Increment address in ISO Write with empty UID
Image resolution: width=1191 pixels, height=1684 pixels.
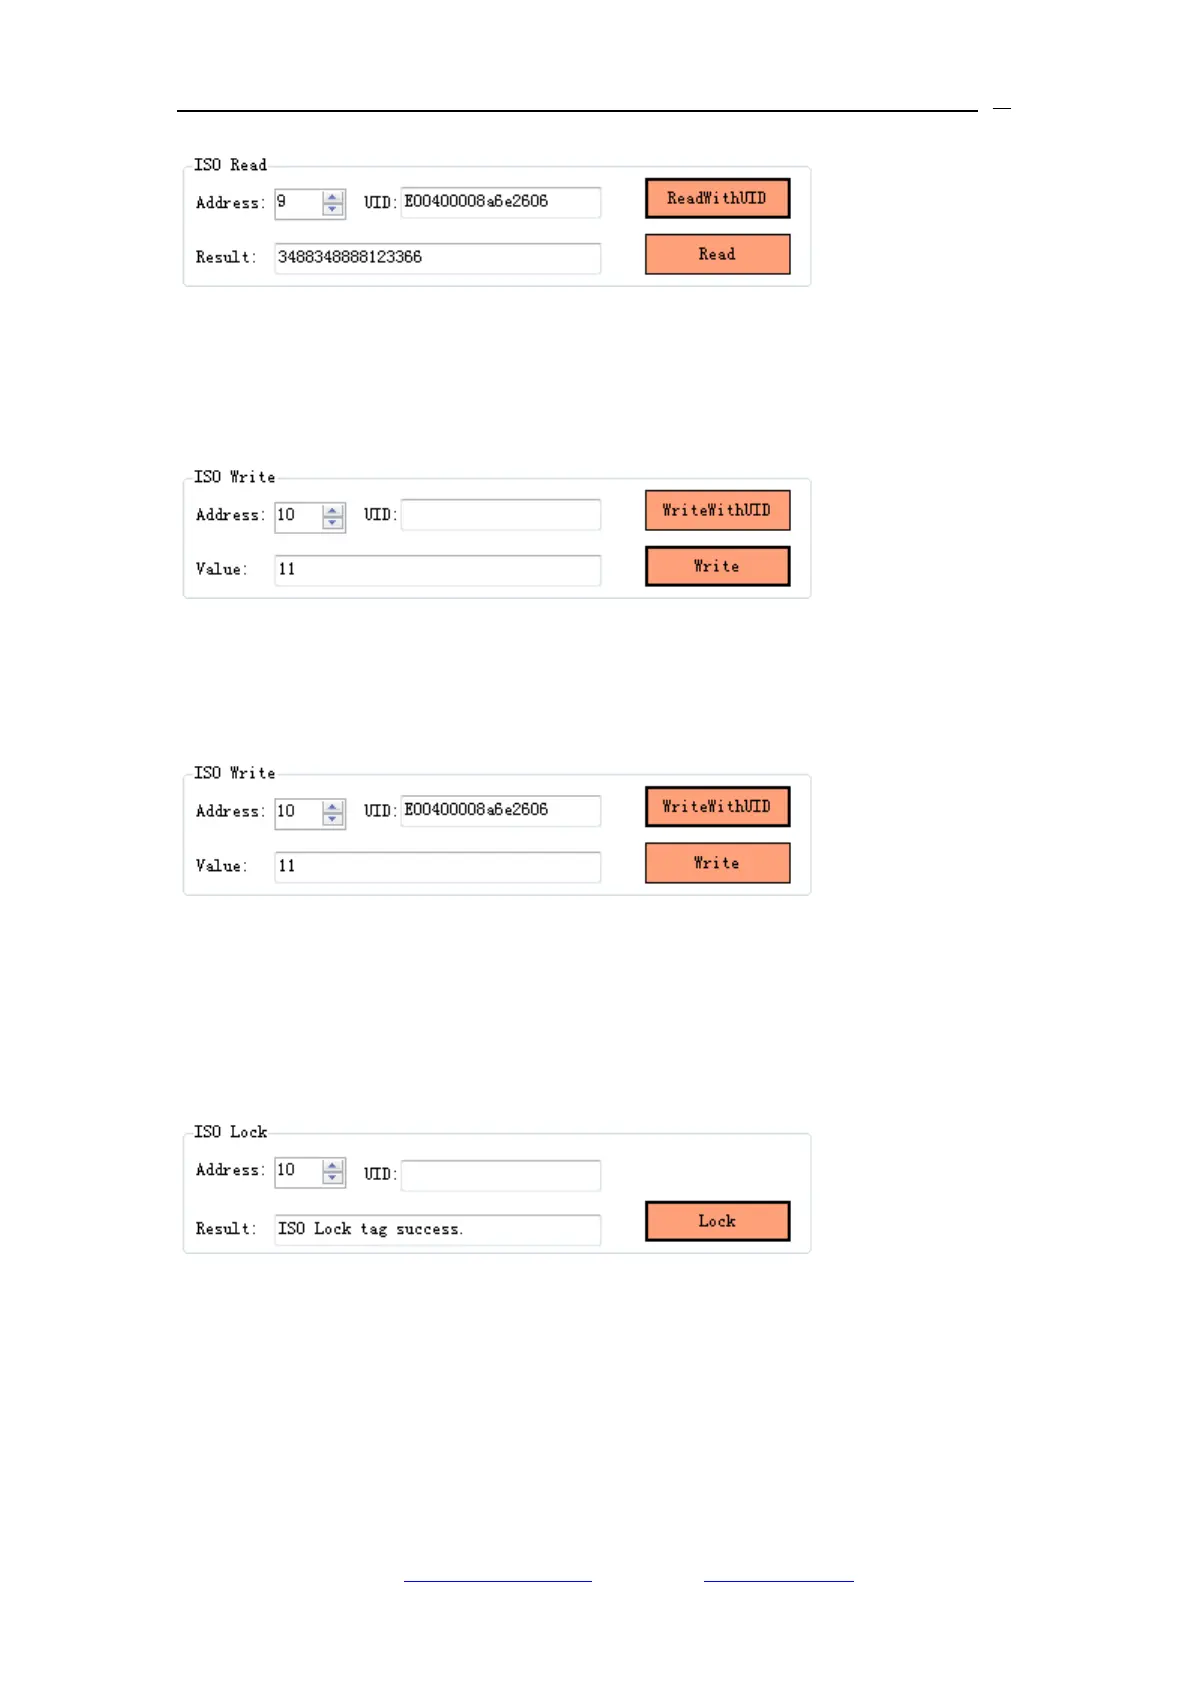(333, 509)
